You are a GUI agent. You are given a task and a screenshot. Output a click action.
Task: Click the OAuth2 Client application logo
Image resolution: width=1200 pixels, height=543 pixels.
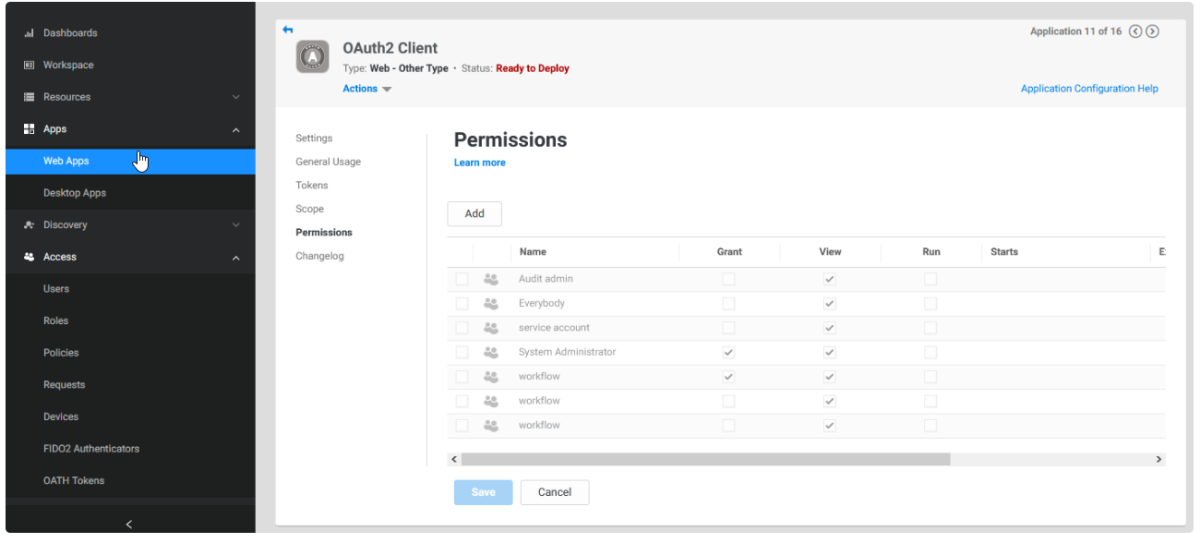tap(312, 58)
